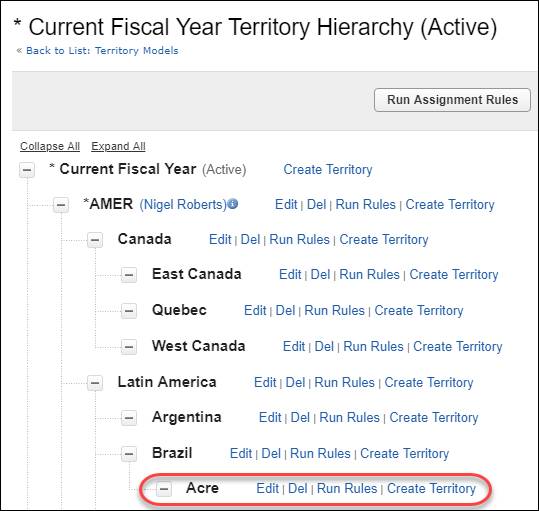The width and height of the screenshot is (539, 511).
Task: Delete the Argentina territory
Action: (300, 418)
